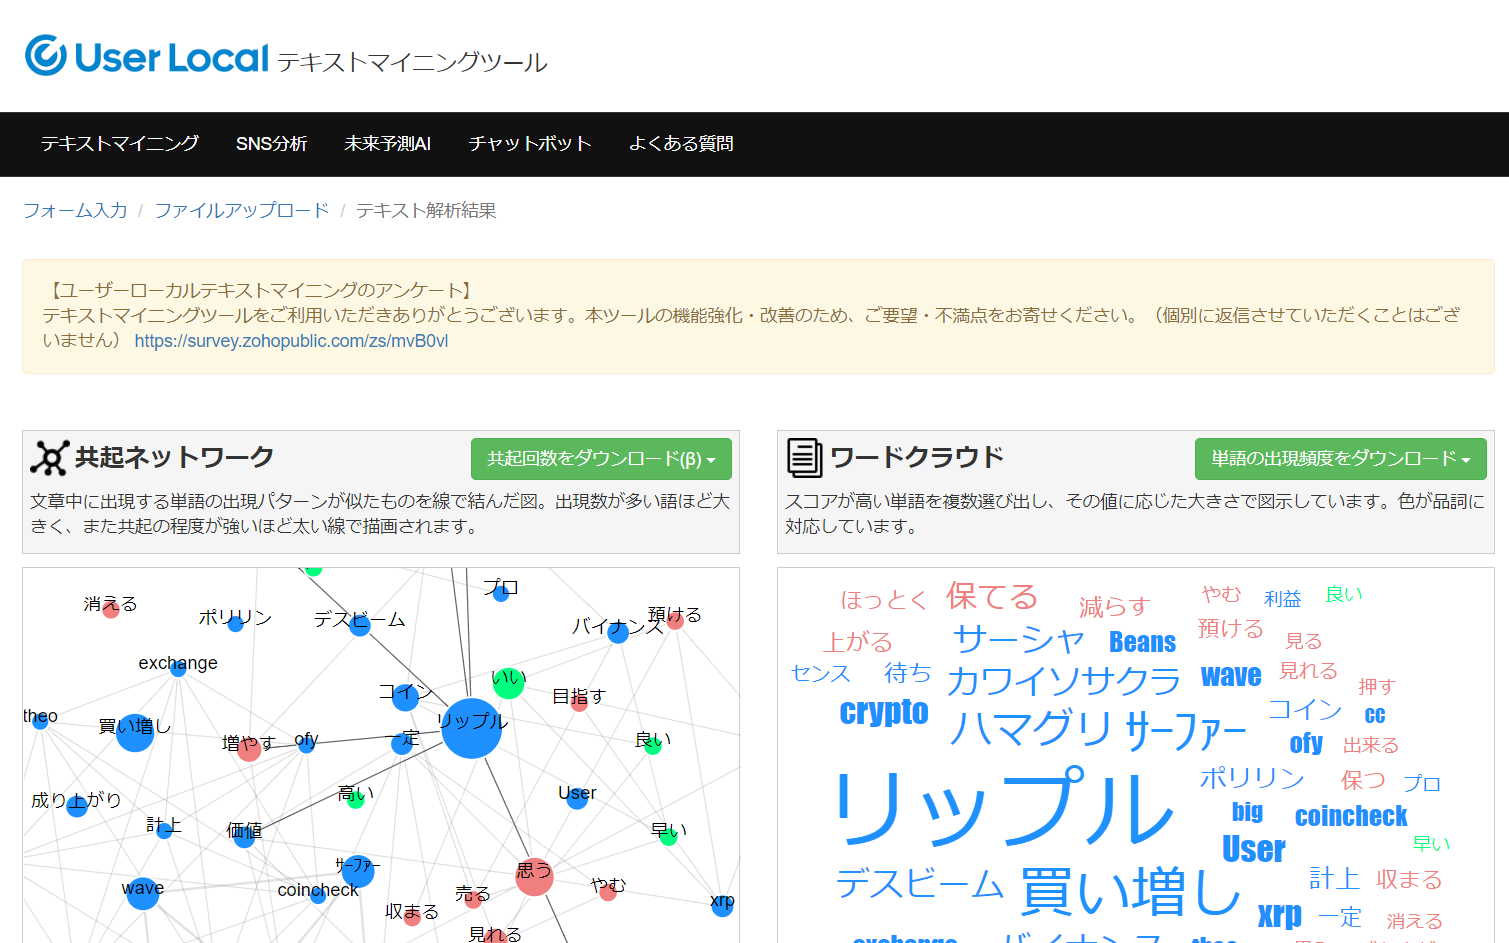Click the User Local logo icon

[46, 56]
